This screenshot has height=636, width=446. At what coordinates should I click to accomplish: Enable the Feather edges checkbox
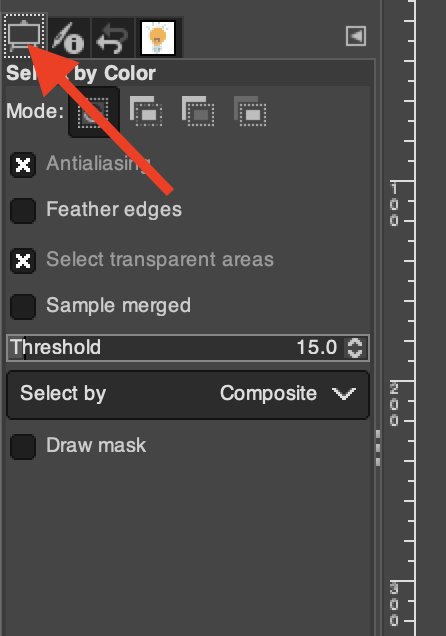click(x=23, y=211)
